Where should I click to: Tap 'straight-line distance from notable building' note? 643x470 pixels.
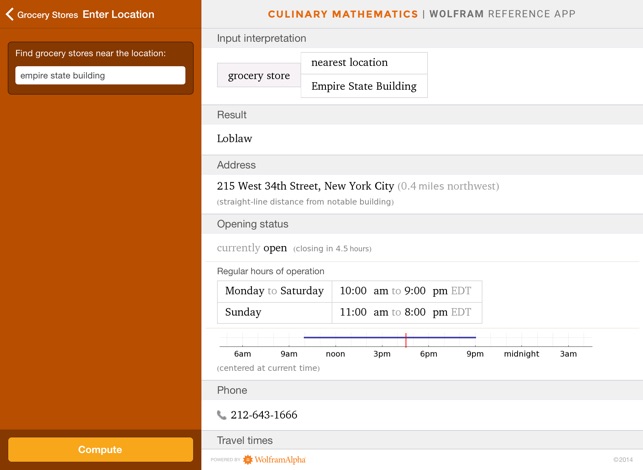306,202
